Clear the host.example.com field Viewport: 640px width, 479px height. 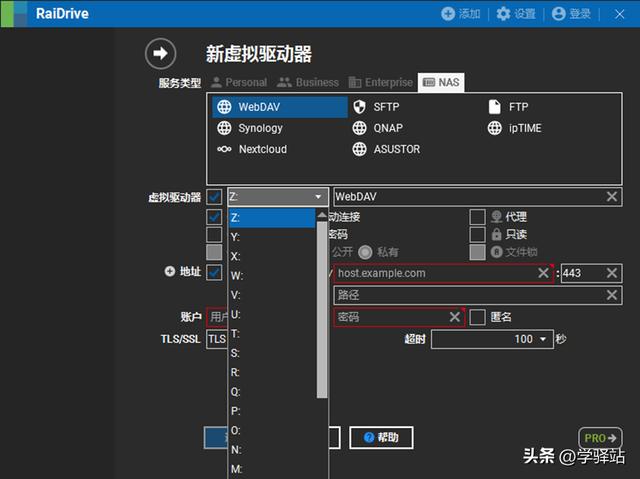[x=543, y=273]
